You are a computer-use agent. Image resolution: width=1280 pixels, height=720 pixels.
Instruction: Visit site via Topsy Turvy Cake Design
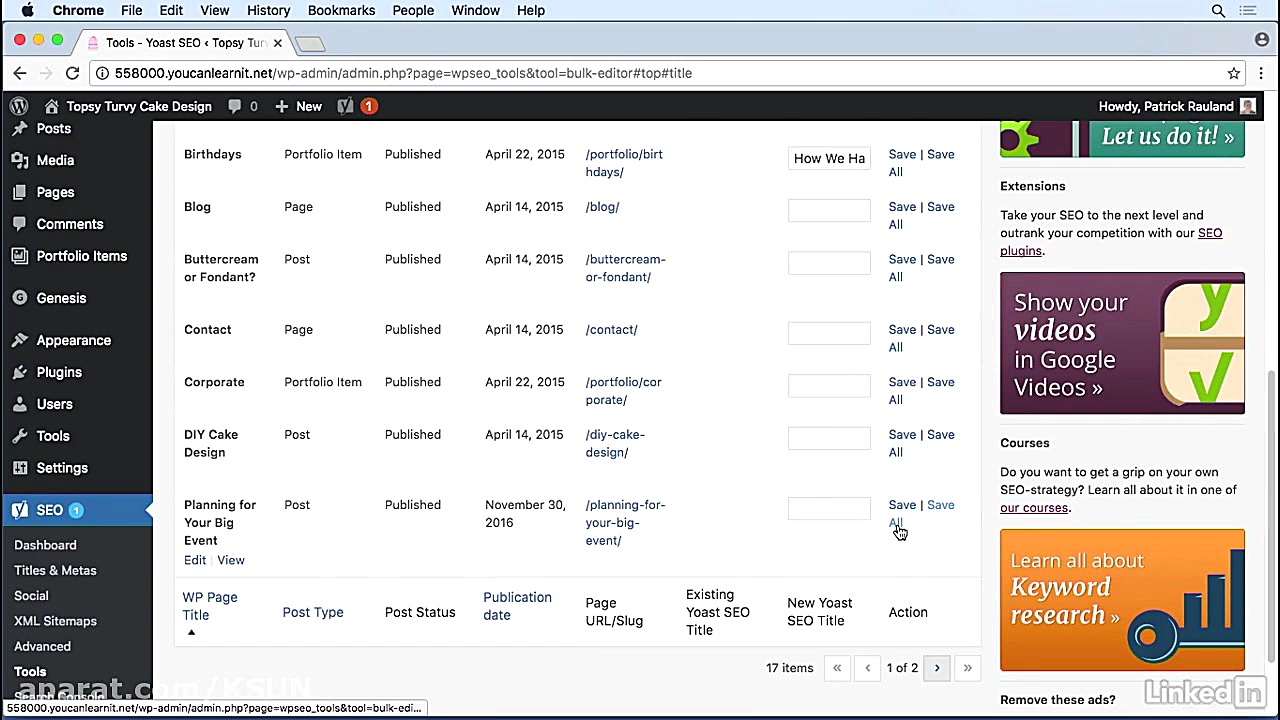tap(128, 106)
